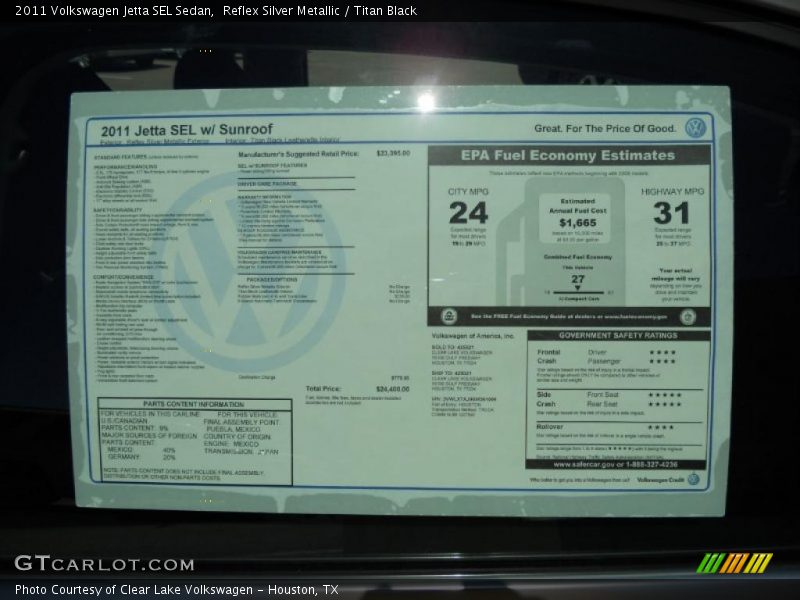800x600 pixels.
Task: Click the HIGHWAY MPG value 31
Action: (671, 213)
